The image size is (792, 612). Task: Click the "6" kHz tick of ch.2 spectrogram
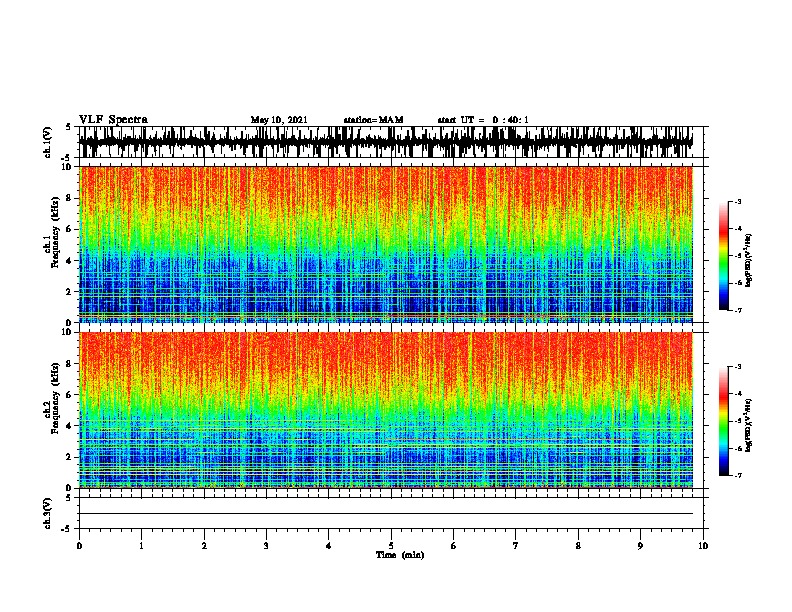(x=70, y=395)
